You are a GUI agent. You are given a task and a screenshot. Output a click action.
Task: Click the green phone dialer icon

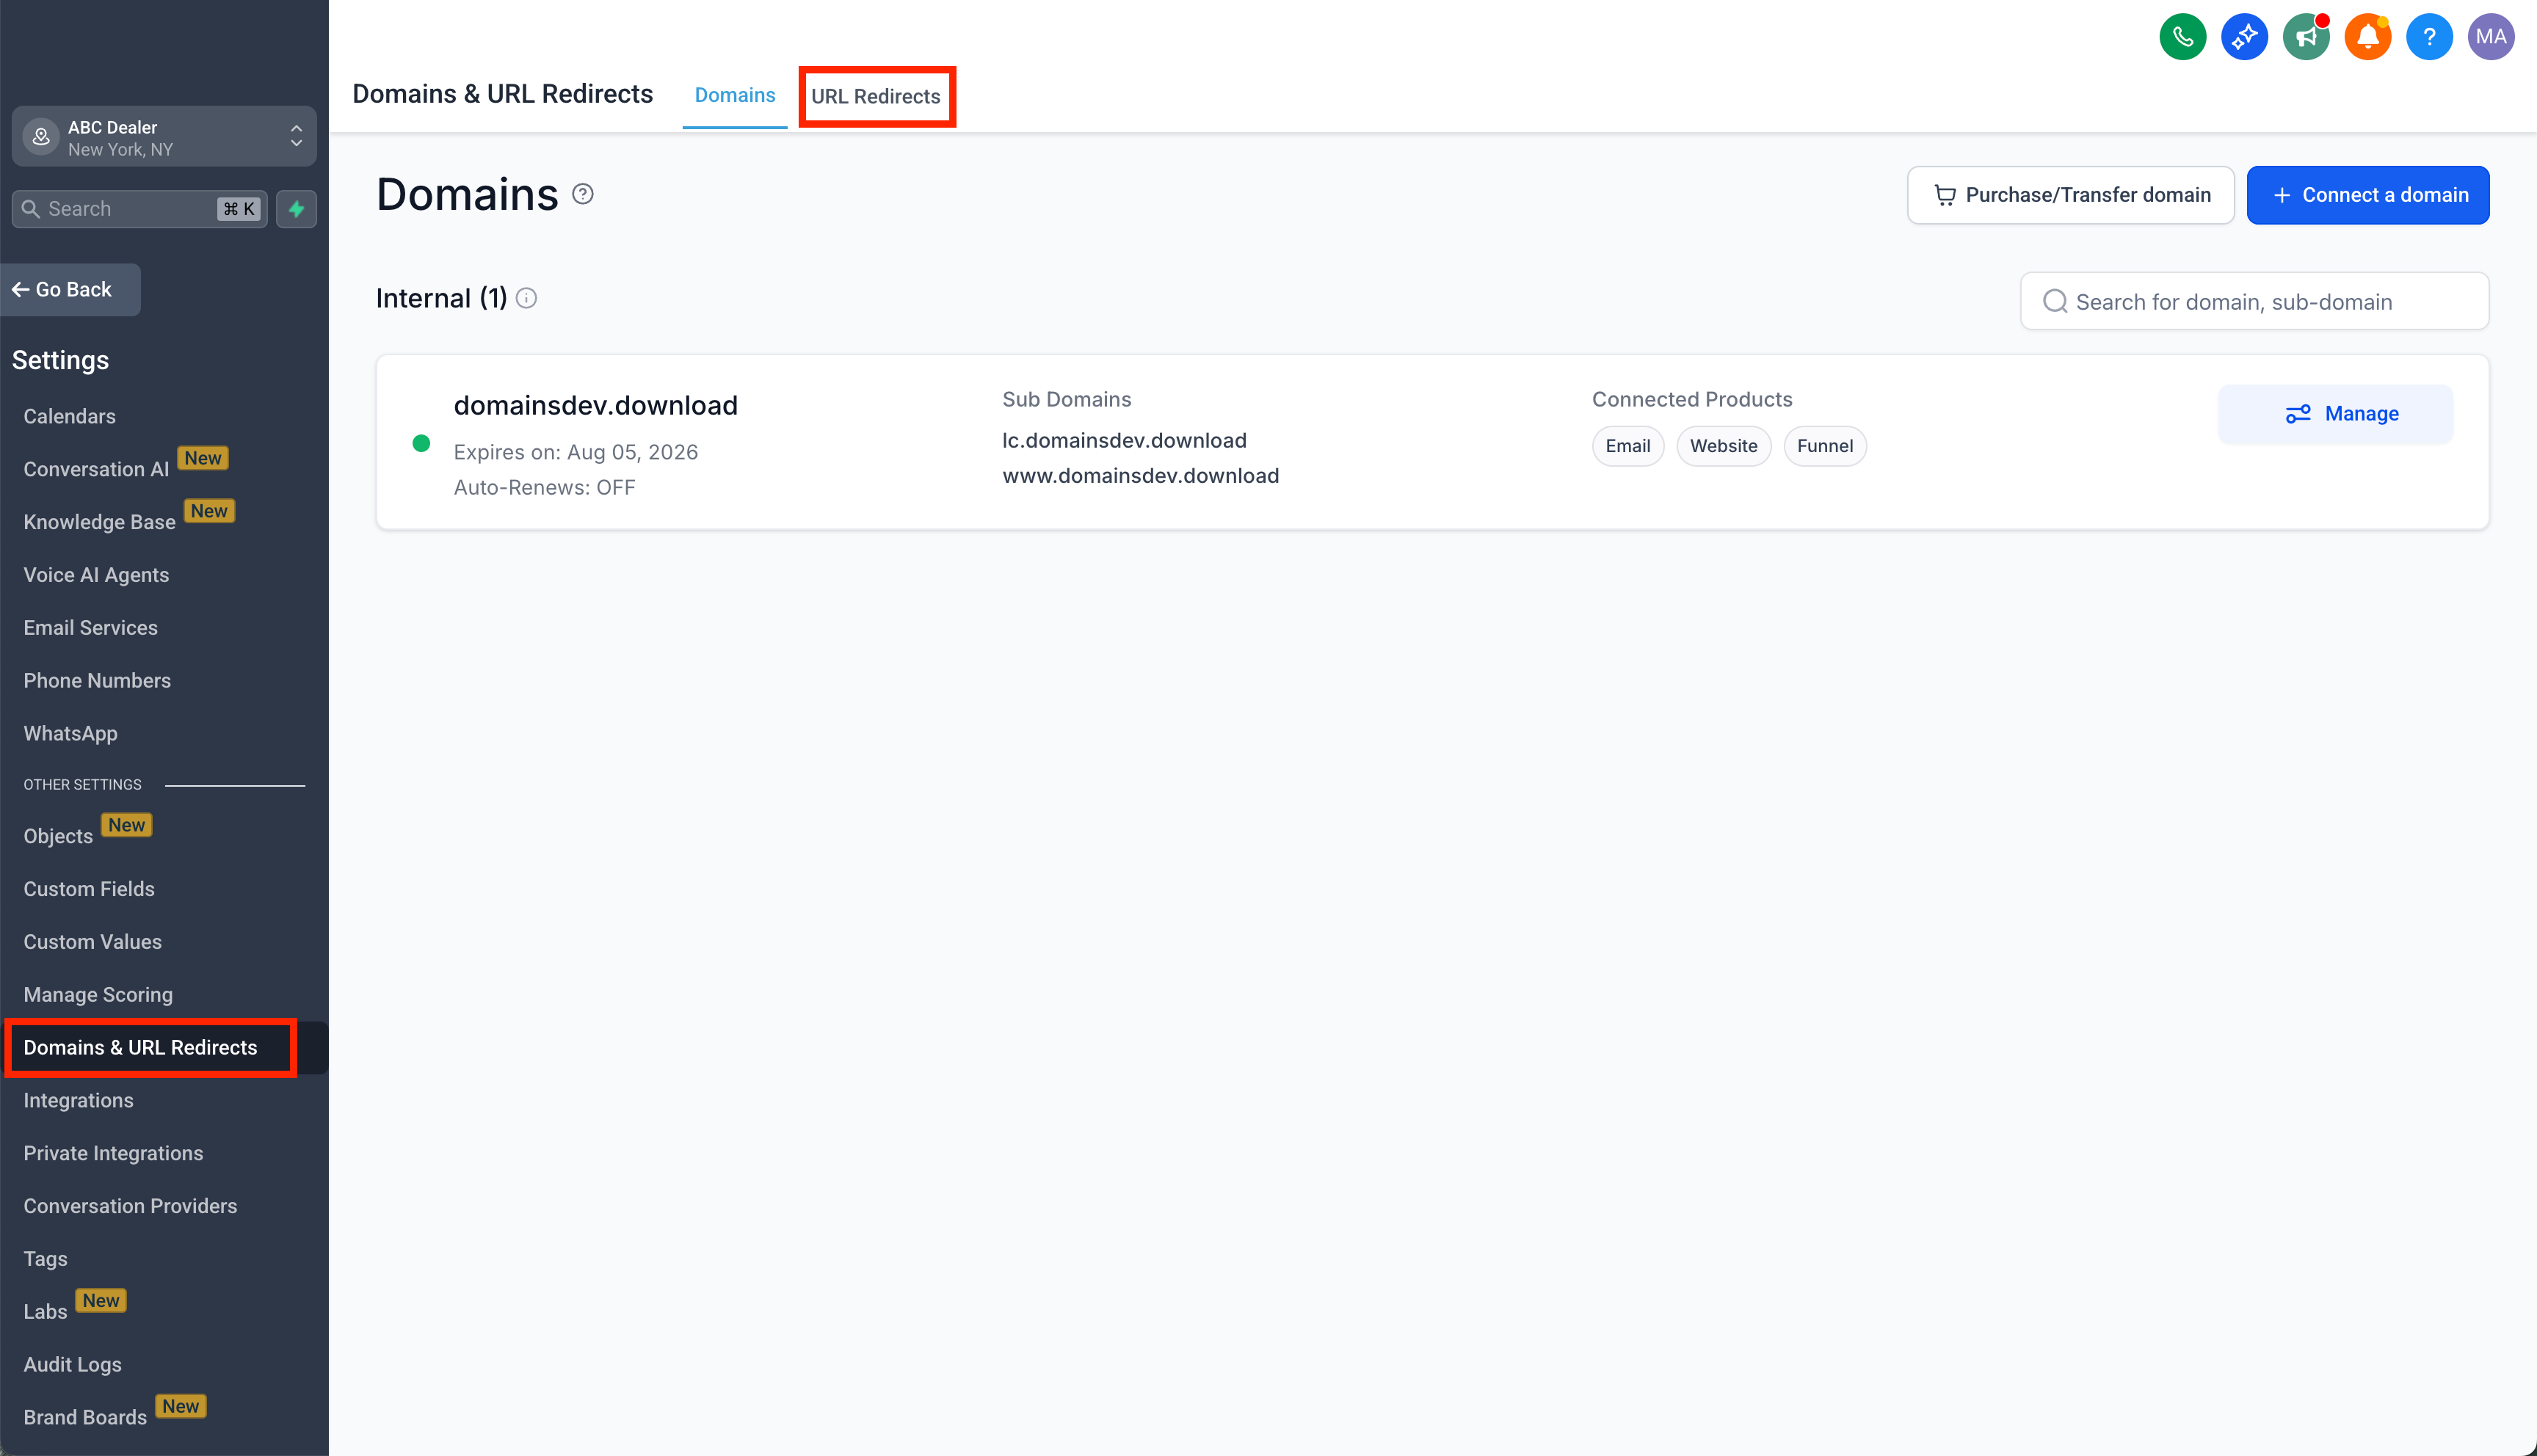click(2182, 37)
